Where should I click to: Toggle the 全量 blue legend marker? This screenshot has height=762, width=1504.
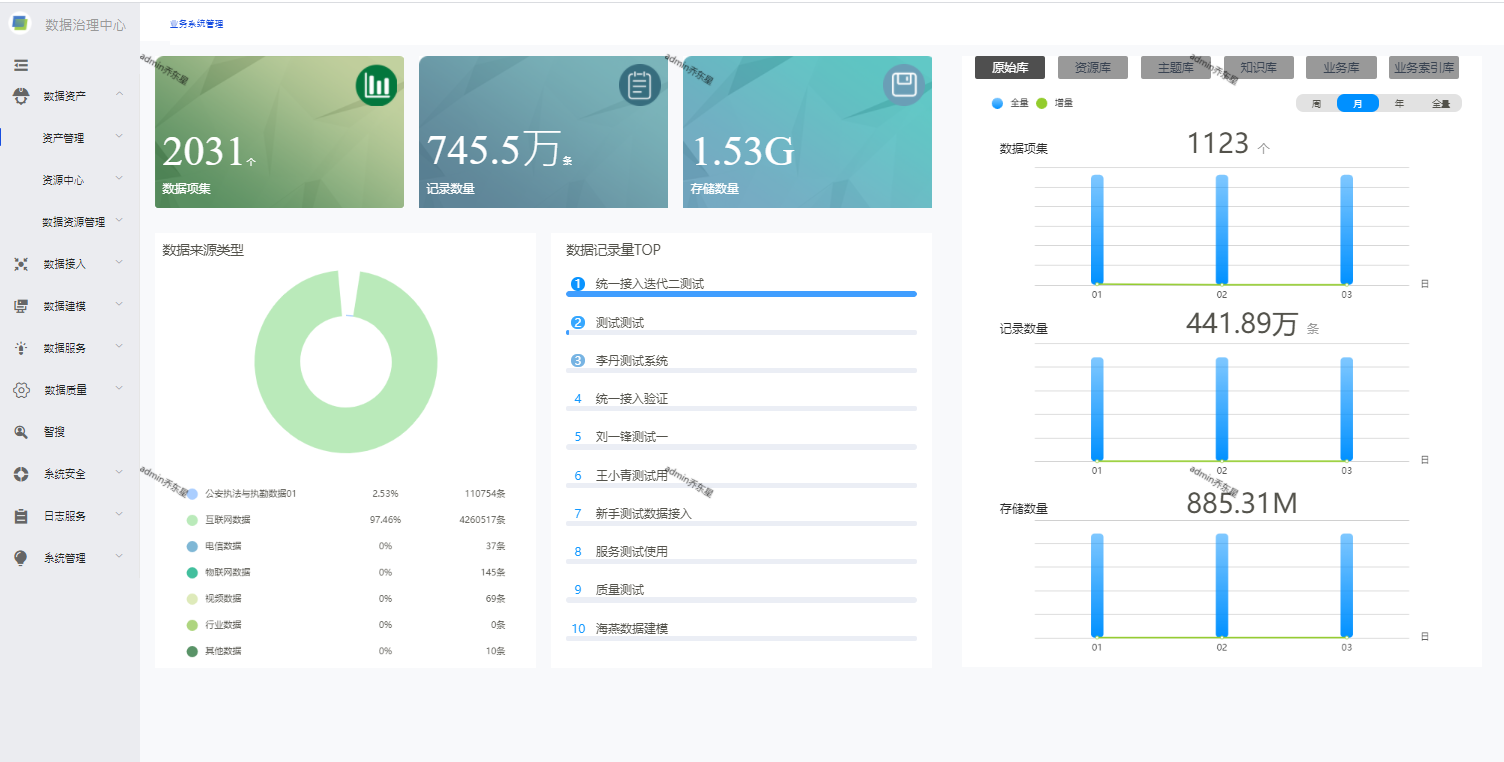point(997,103)
